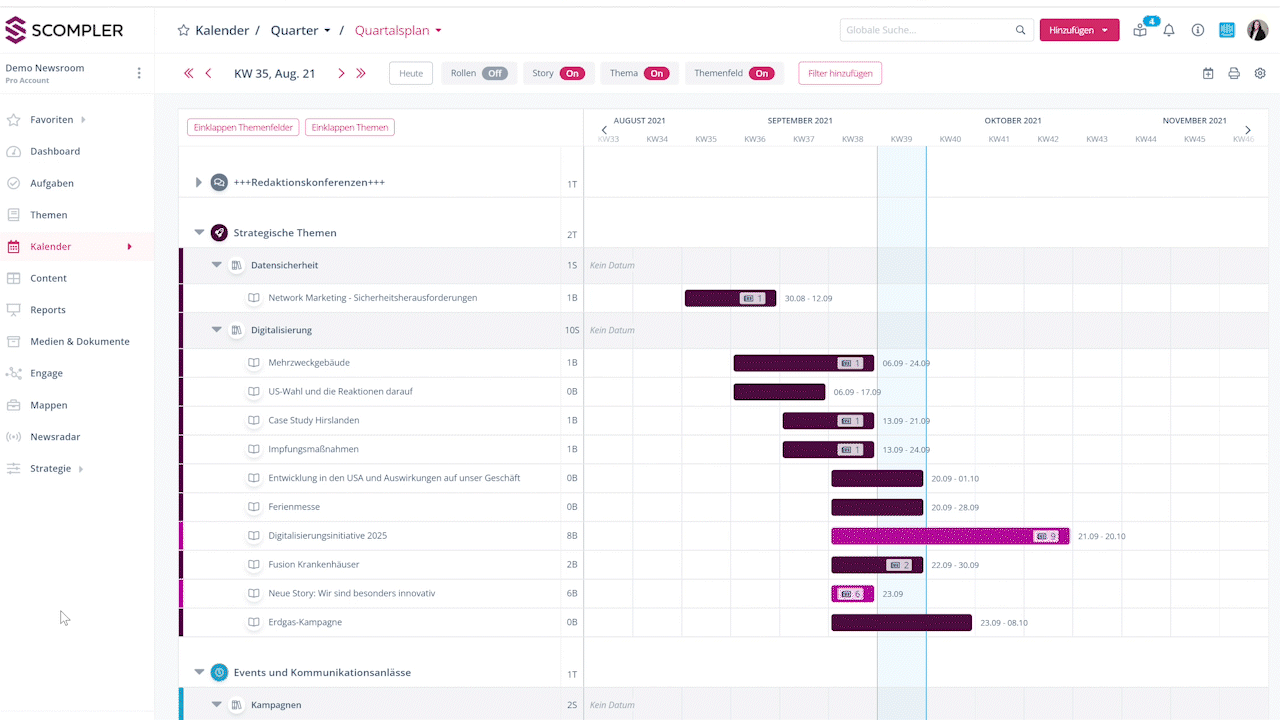Go to Medien & Dokumente
This screenshot has height=720, width=1280.
point(79,341)
